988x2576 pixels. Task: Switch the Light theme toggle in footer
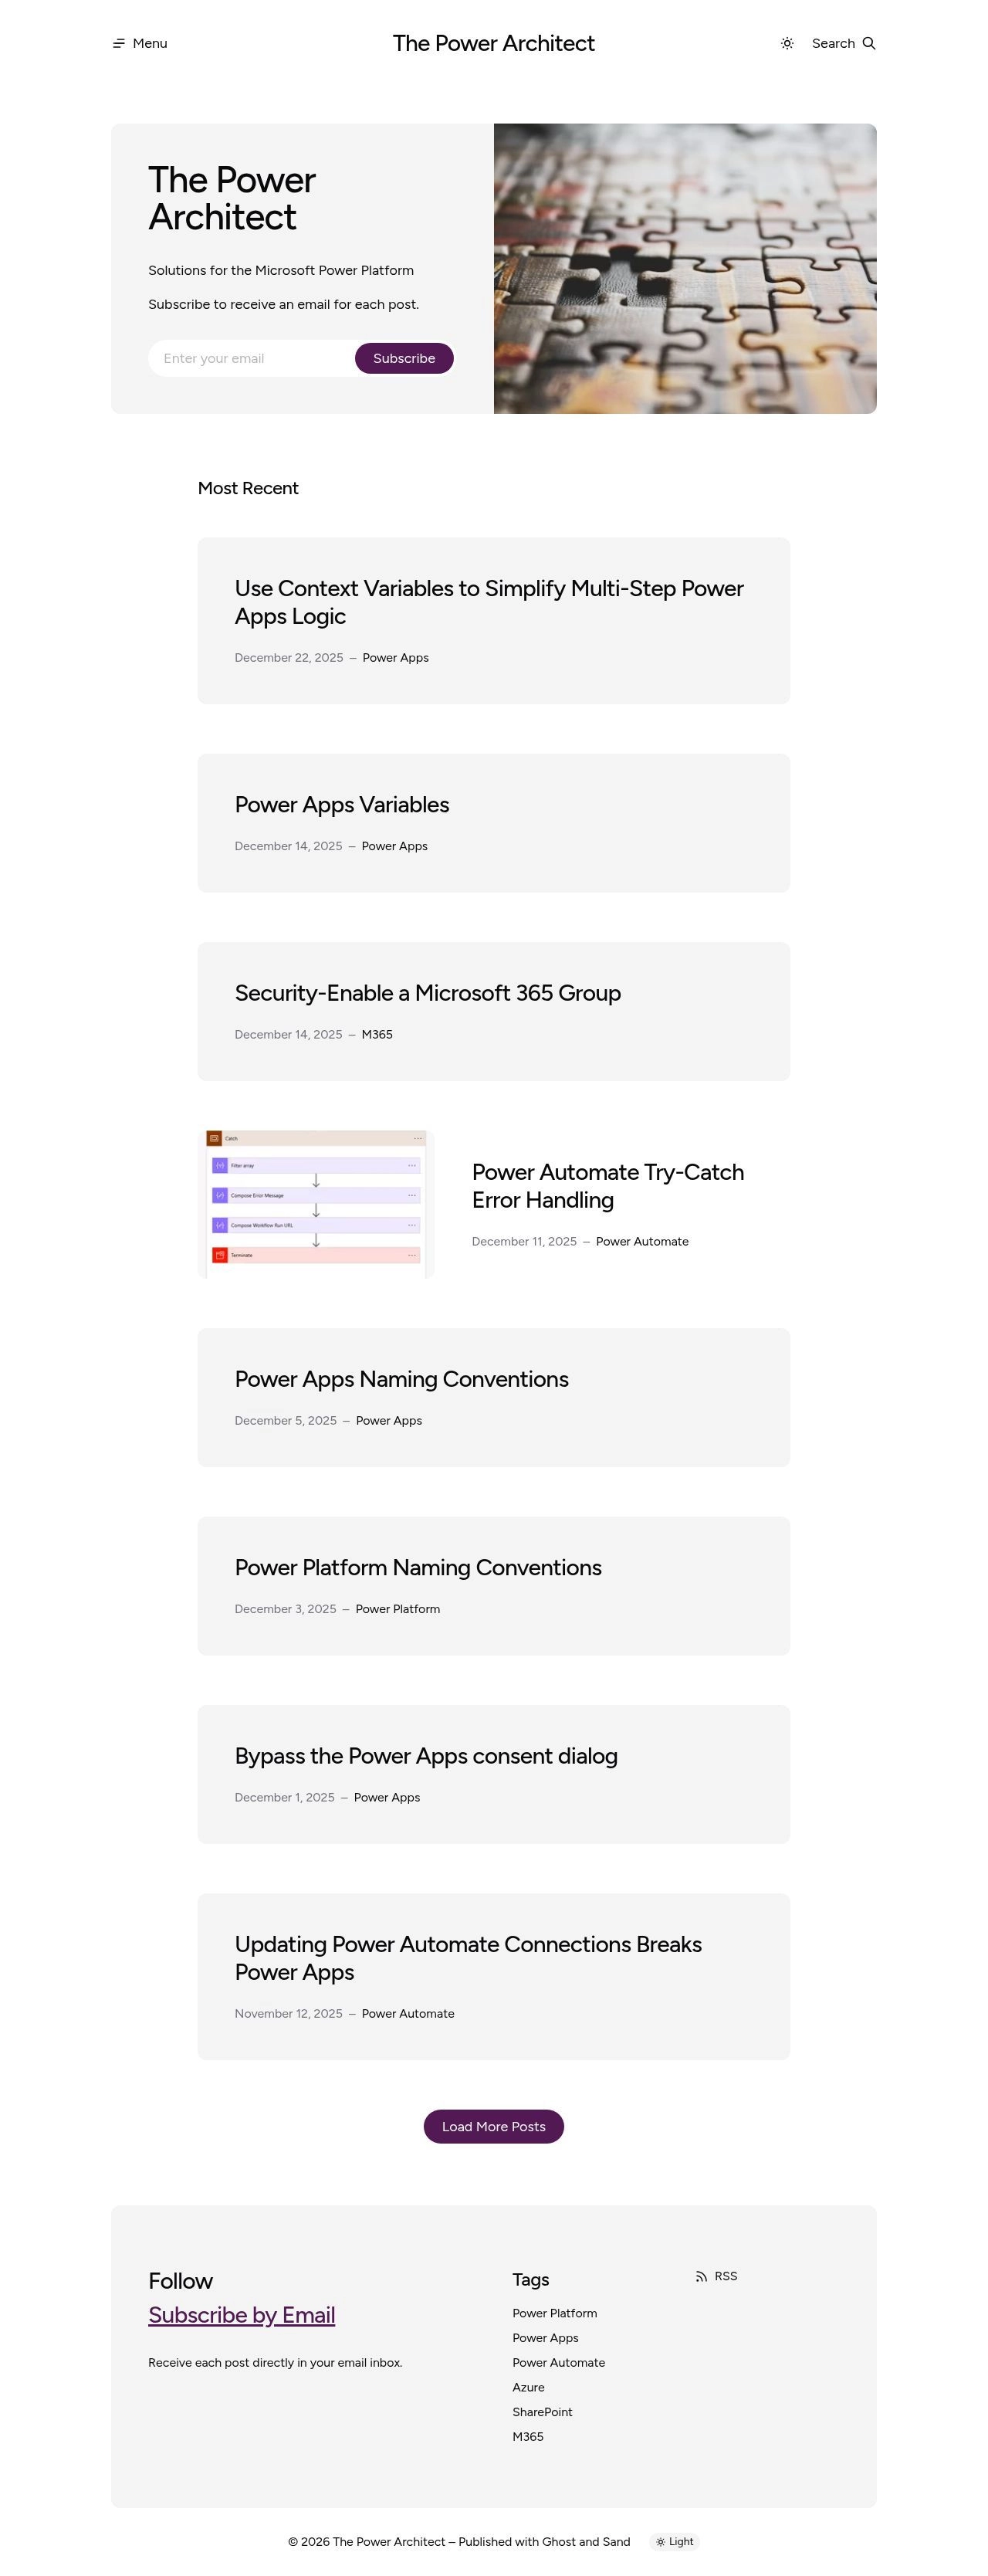pyautogui.click(x=675, y=2541)
